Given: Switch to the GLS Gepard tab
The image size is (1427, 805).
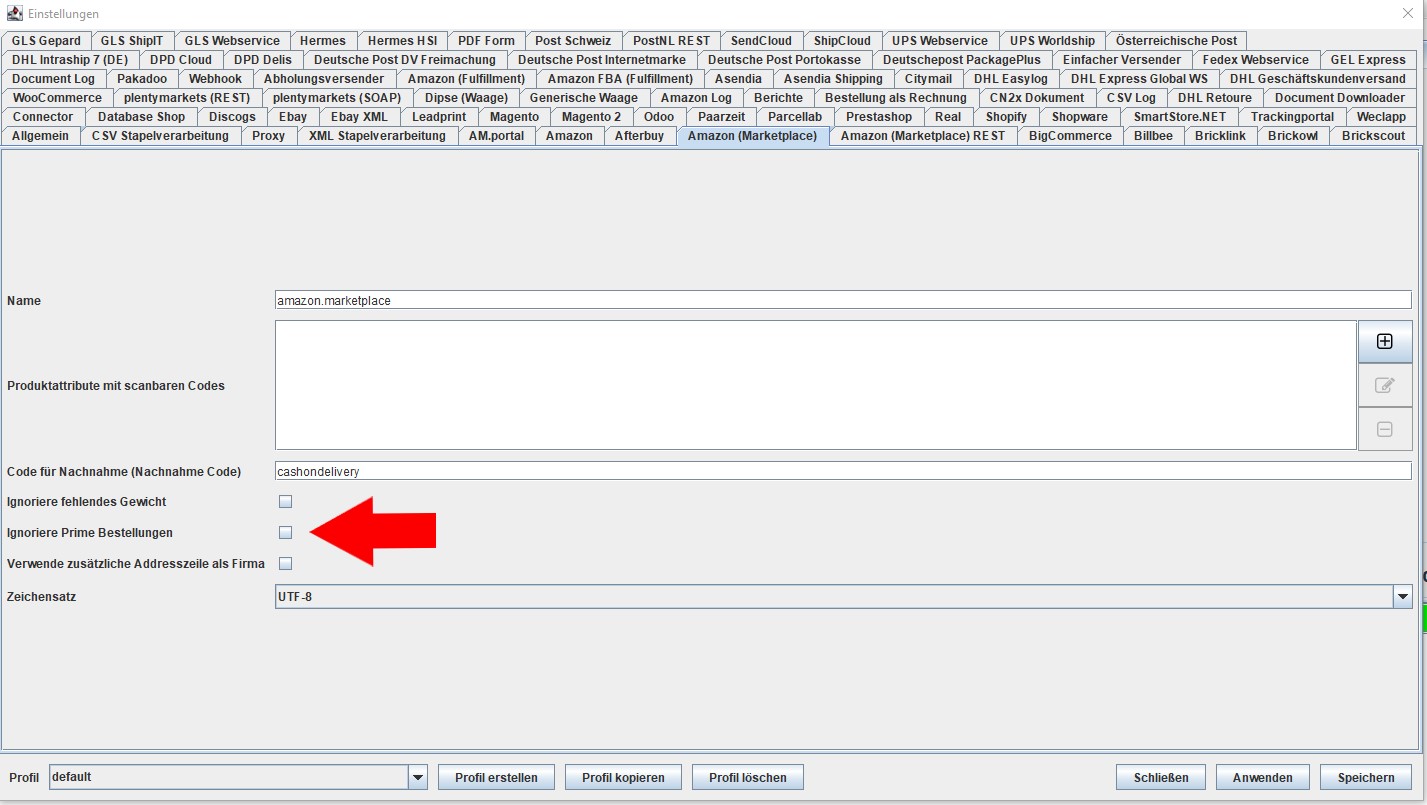Looking at the screenshot, I should pos(45,40).
